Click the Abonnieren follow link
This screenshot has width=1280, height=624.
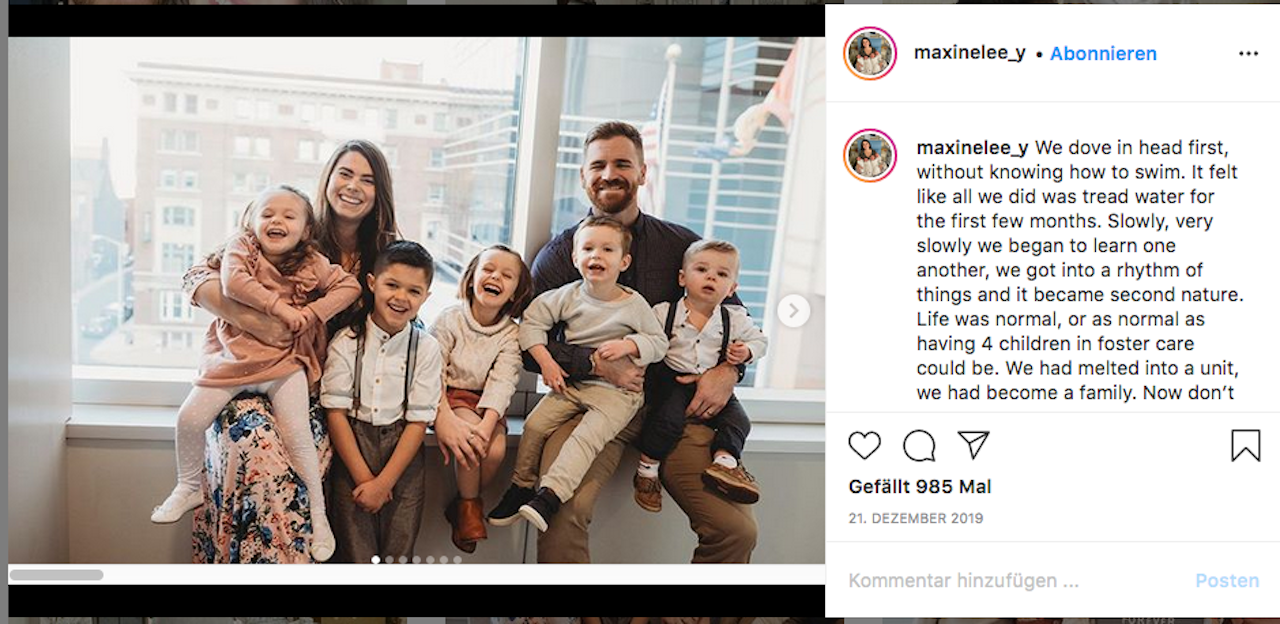click(1103, 54)
